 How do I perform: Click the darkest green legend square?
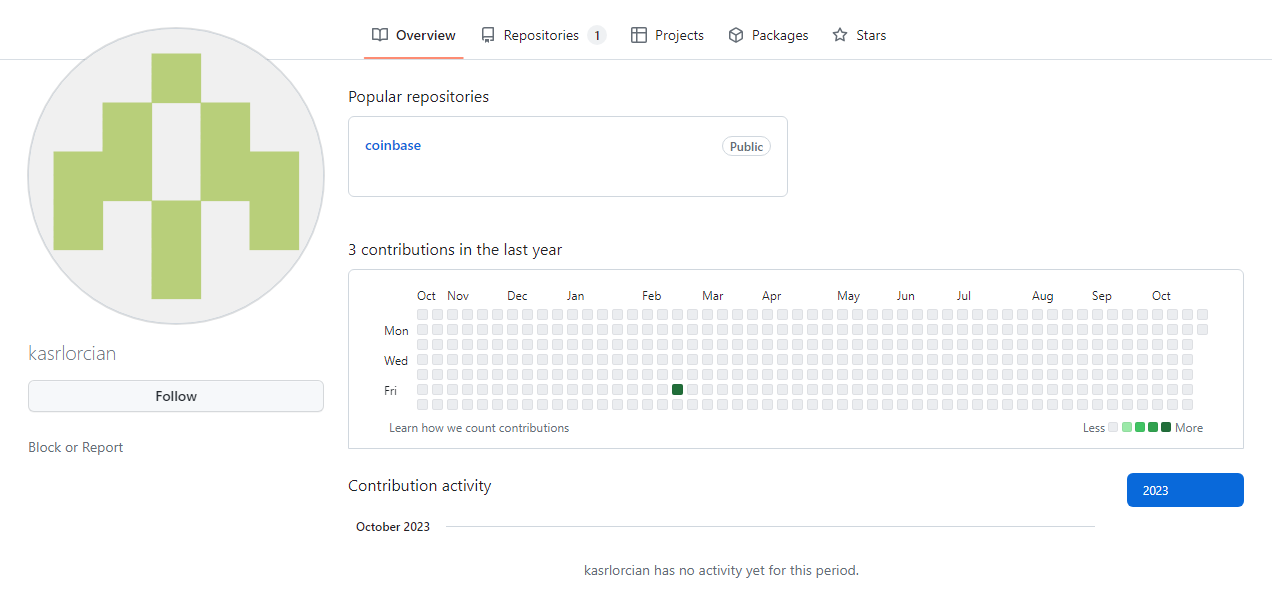click(1166, 427)
